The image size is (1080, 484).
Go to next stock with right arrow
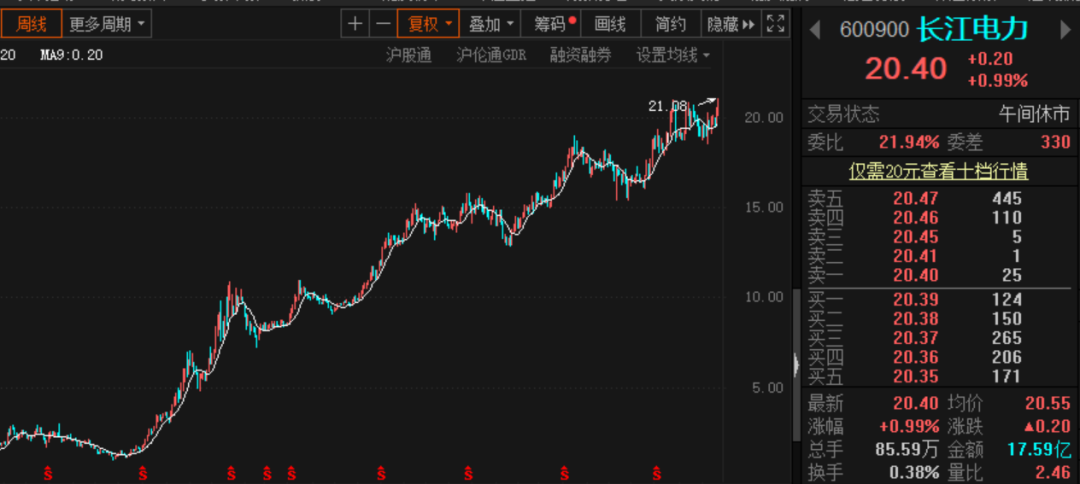1063,29
